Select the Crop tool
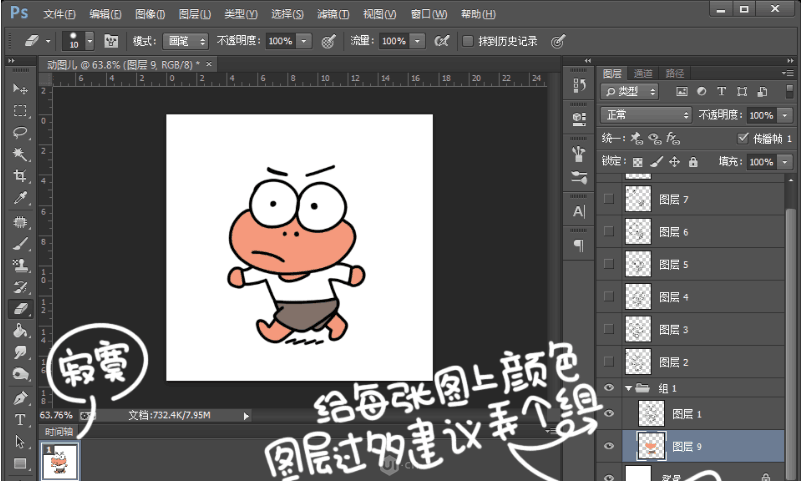 coord(20,176)
